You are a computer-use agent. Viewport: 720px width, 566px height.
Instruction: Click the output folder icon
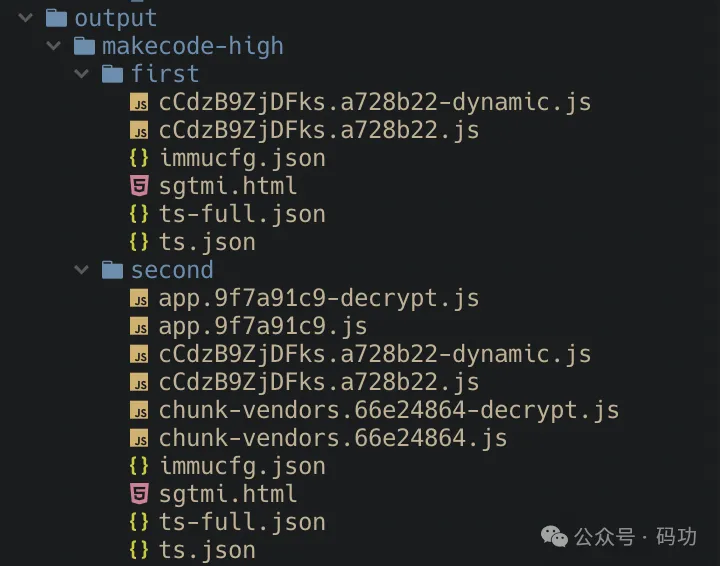click(56, 18)
